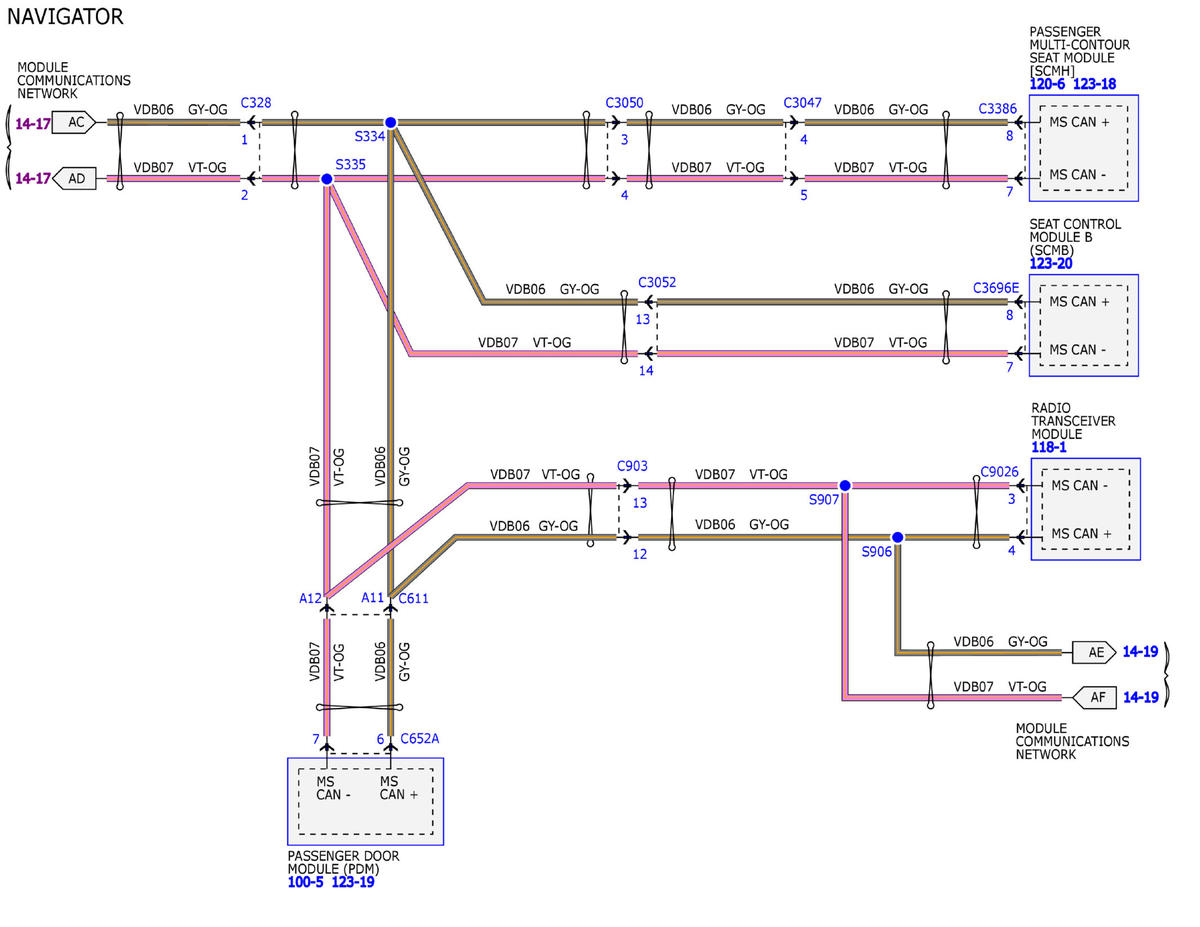Screen dimensions: 1200x927
Task: Select the AF off-page connector symbol
Action: 1095,697
